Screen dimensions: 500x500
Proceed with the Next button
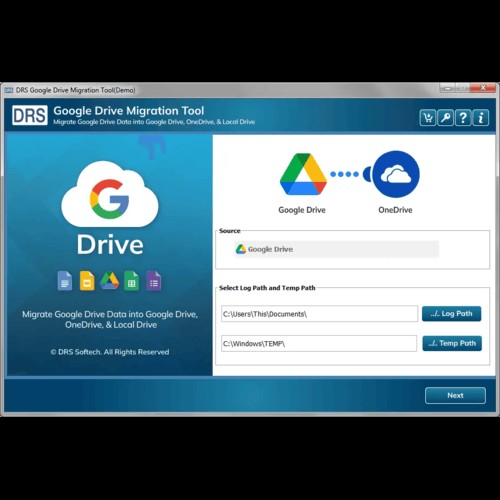[455, 395]
